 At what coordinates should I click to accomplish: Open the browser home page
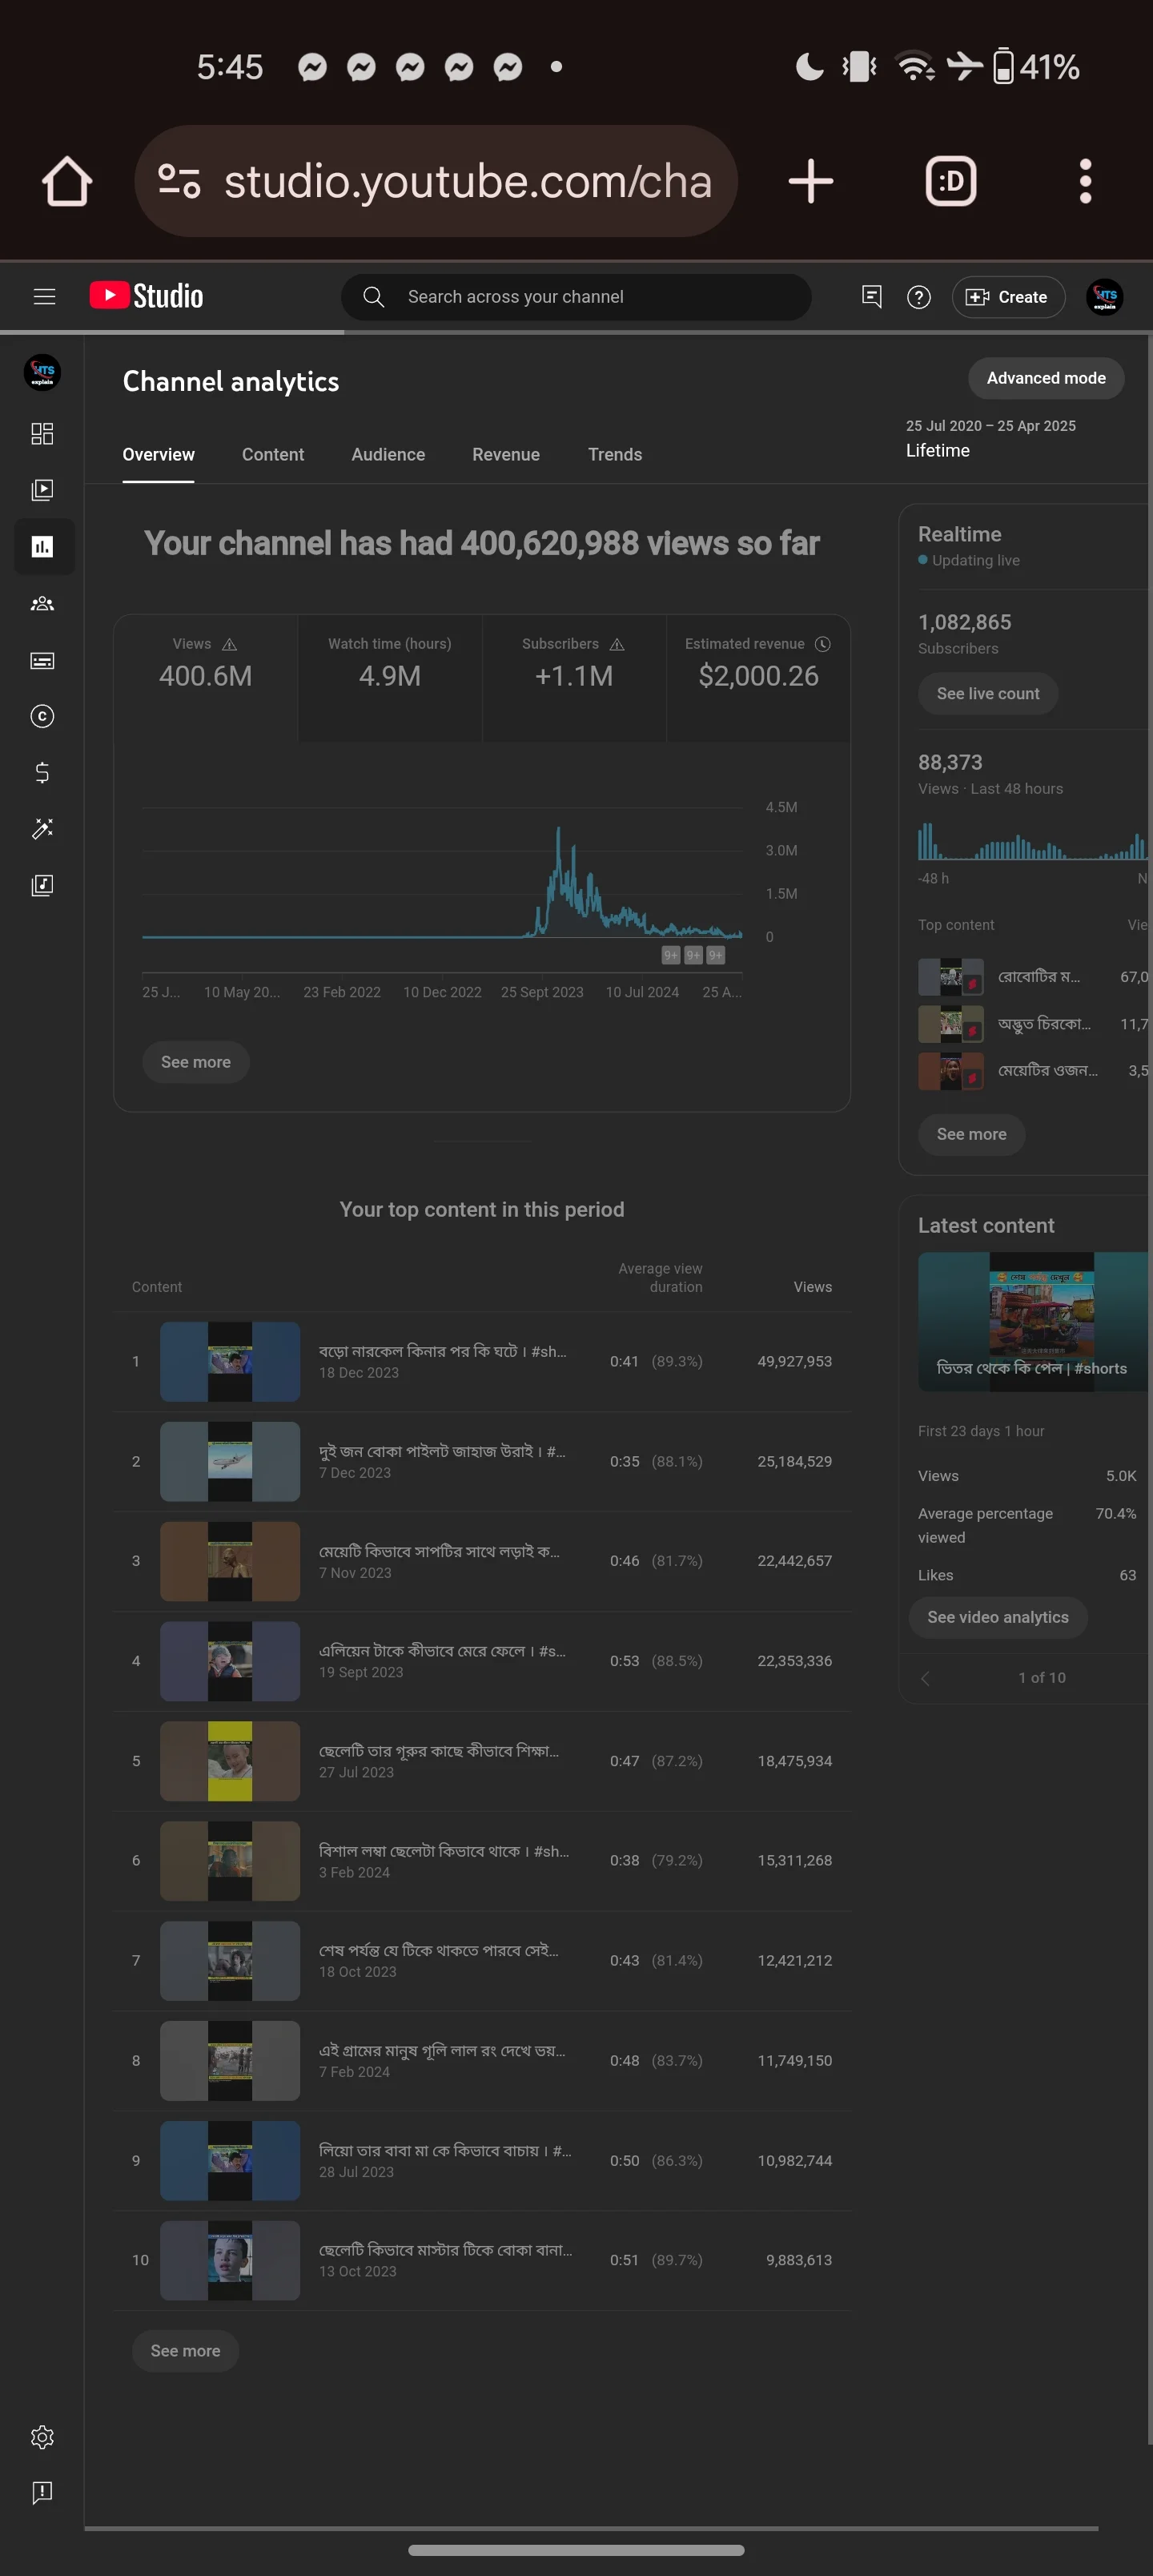67,181
